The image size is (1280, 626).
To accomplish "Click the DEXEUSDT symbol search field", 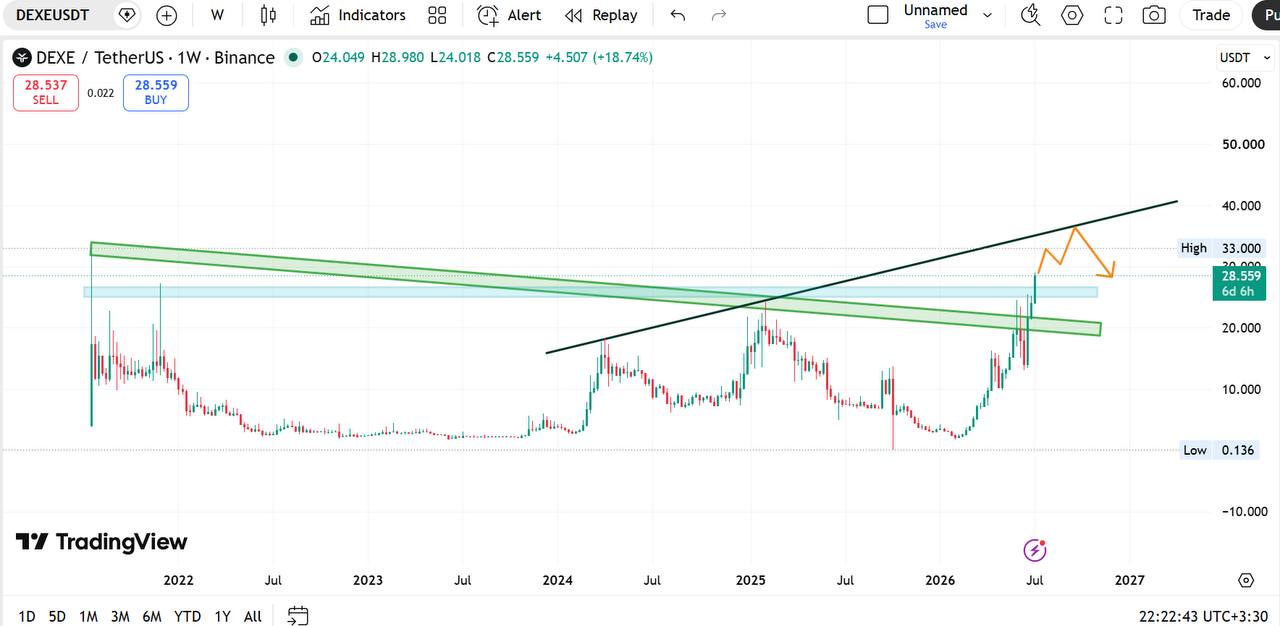I will pos(53,15).
